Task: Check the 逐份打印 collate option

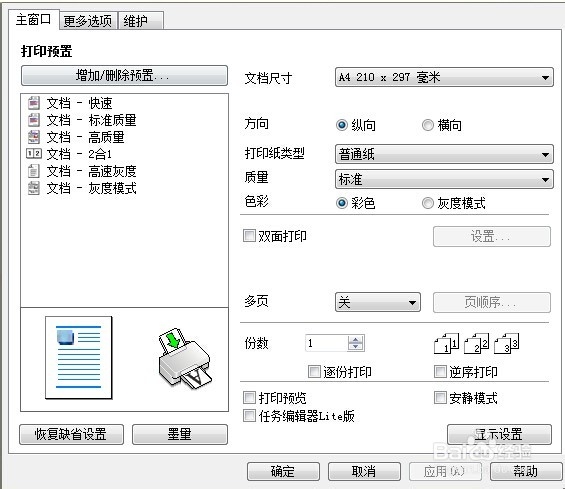Action: pyautogui.click(x=314, y=371)
